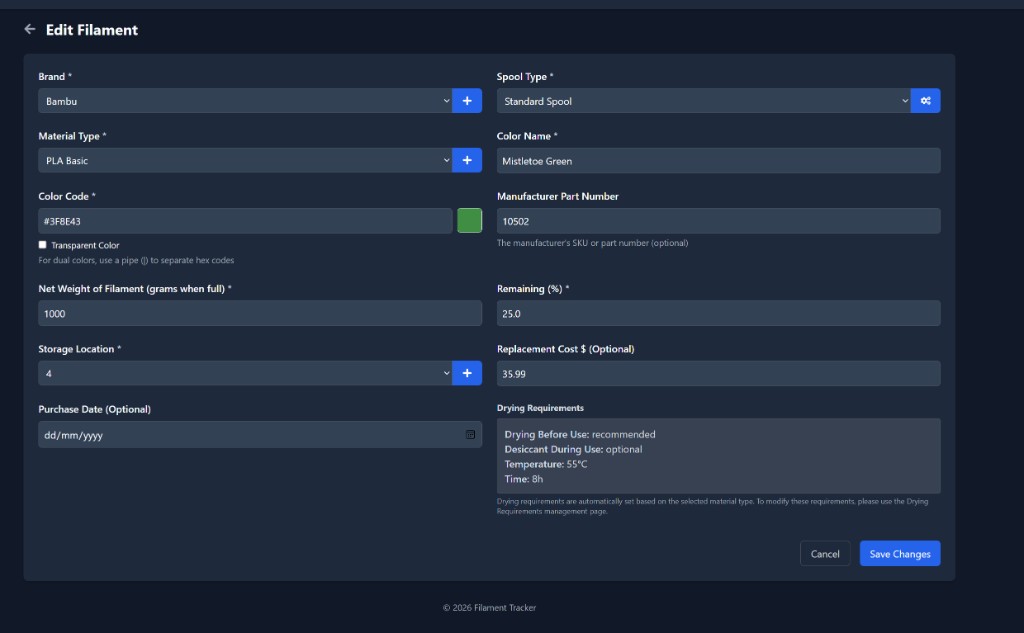This screenshot has height=633, width=1024.
Task: Click the back arrow beside Edit Filament
Action: click(x=29, y=30)
